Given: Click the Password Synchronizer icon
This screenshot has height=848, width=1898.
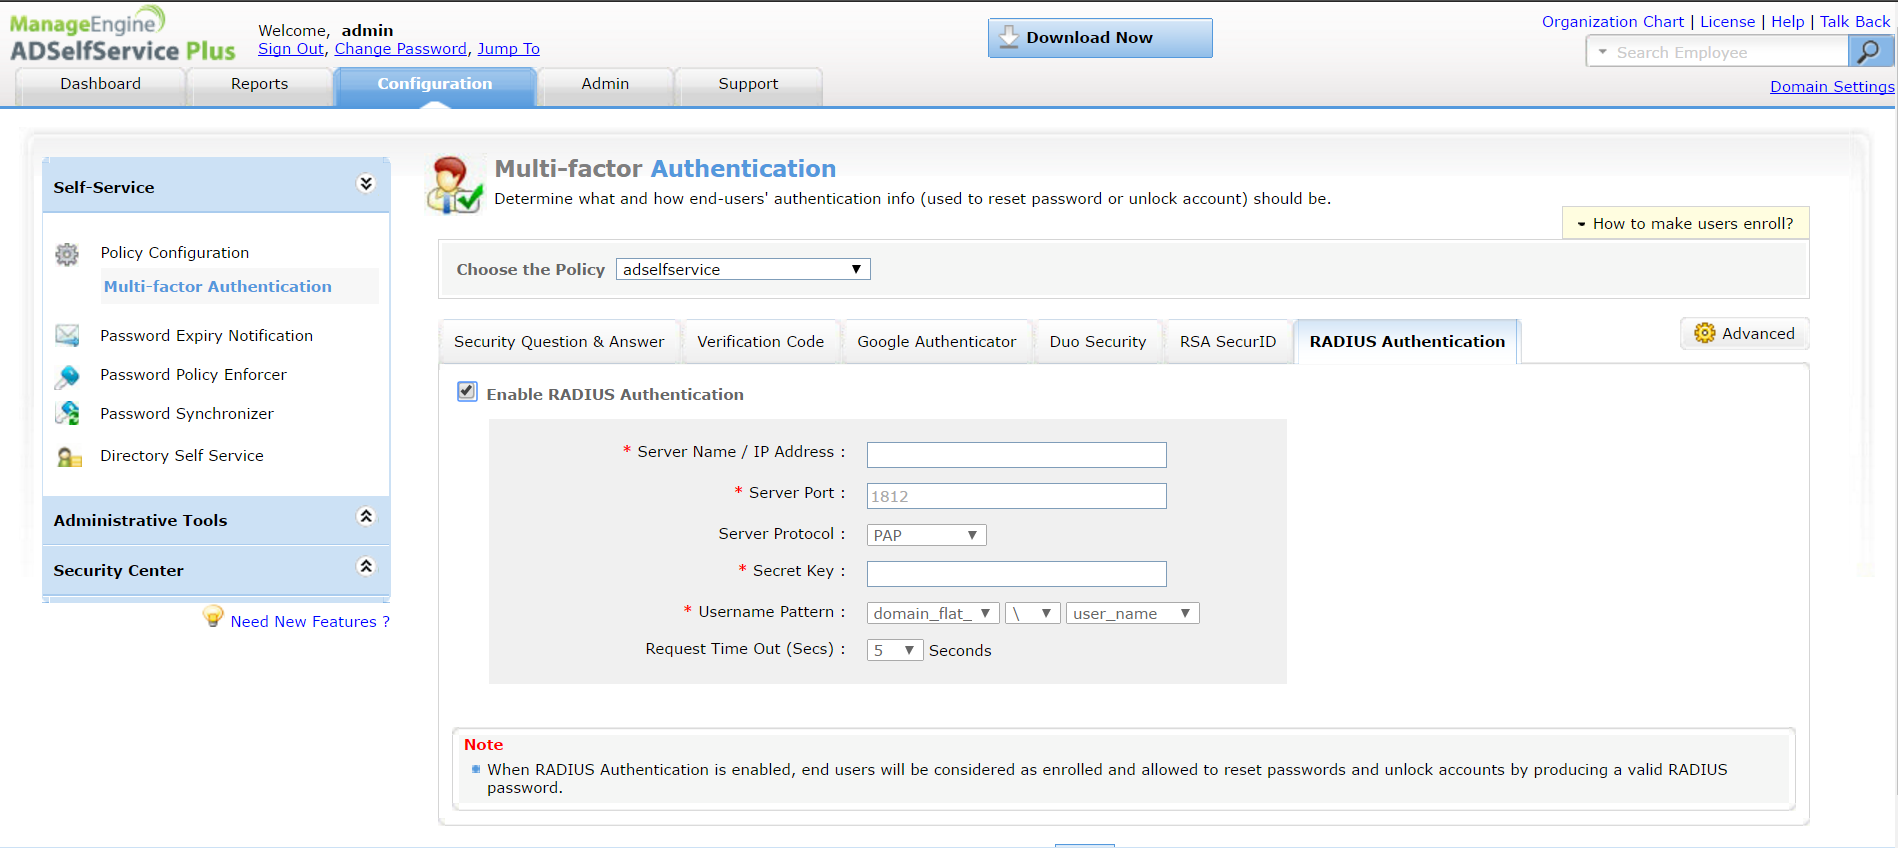Looking at the screenshot, I should (x=67, y=413).
